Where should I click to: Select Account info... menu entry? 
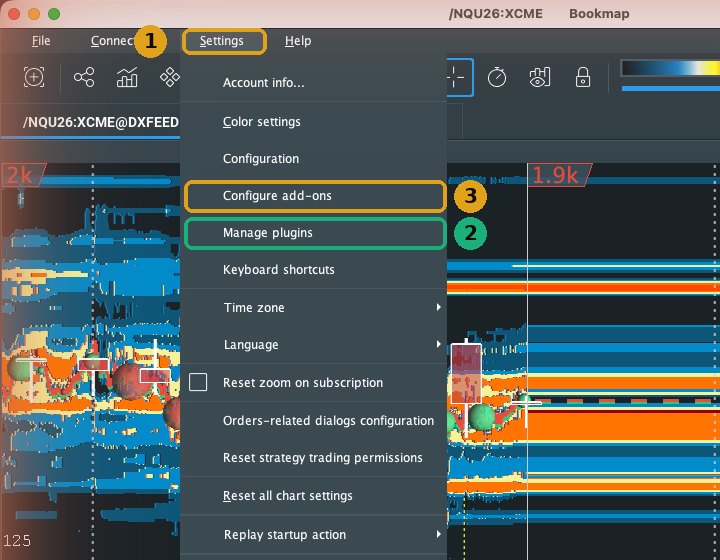pyautogui.click(x=314, y=83)
